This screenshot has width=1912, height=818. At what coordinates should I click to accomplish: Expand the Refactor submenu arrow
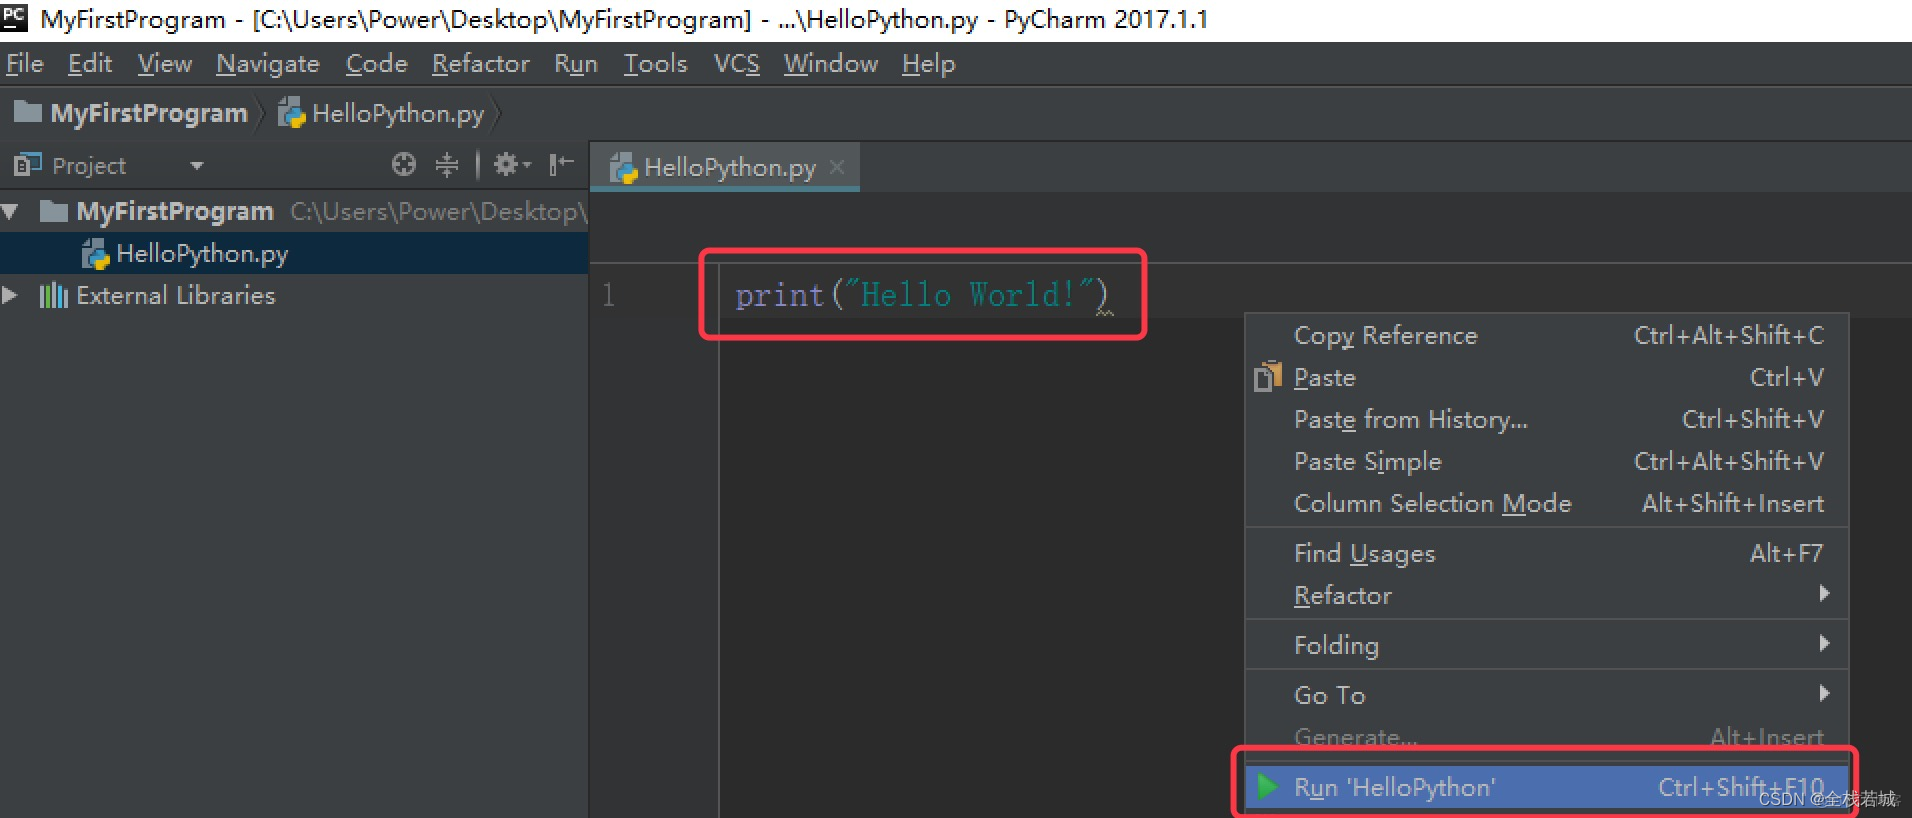[x=1824, y=594]
